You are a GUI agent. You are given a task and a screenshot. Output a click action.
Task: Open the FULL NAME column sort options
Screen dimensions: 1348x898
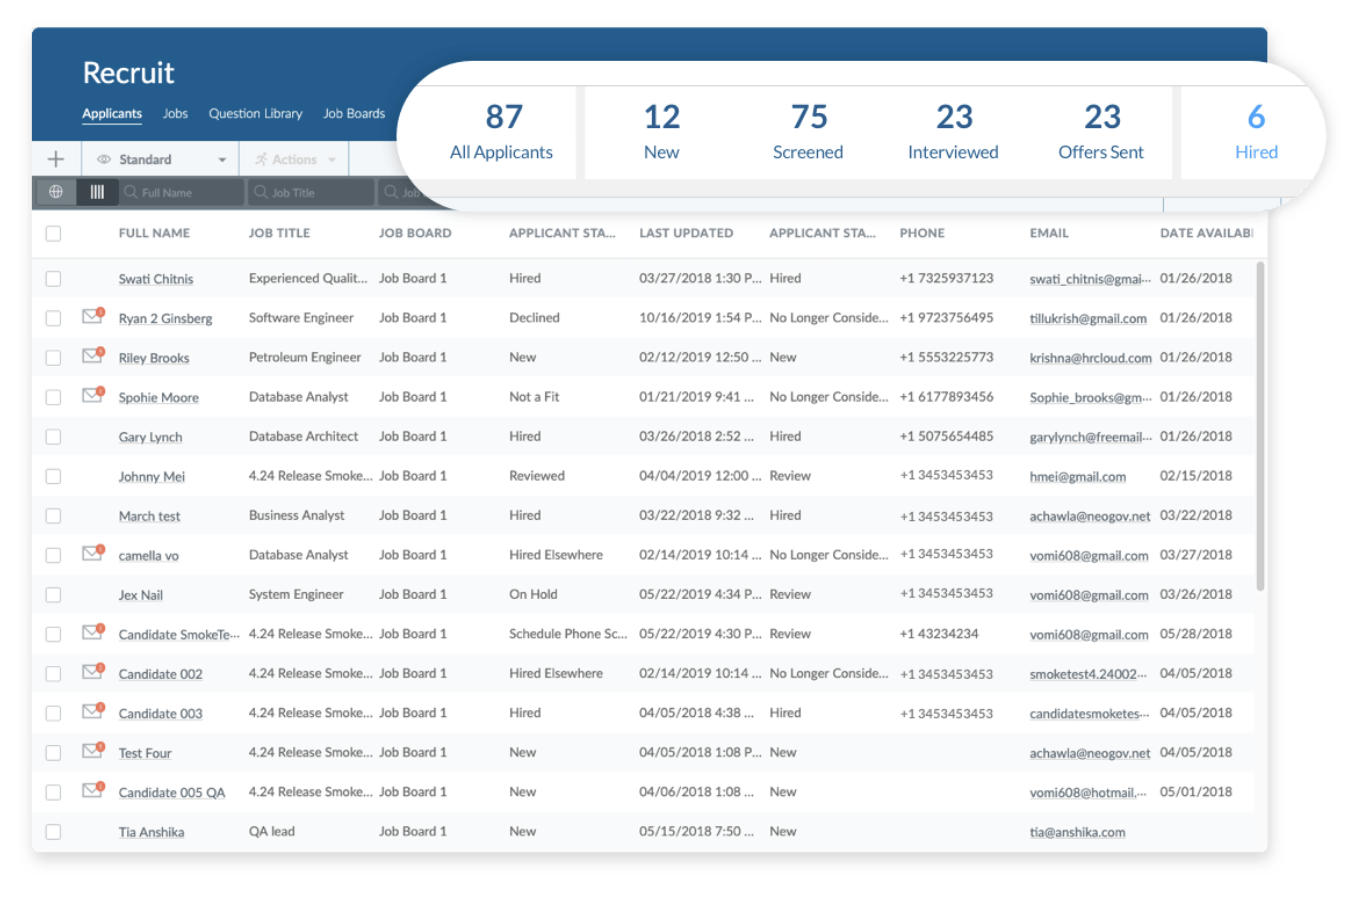pyautogui.click(x=154, y=233)
